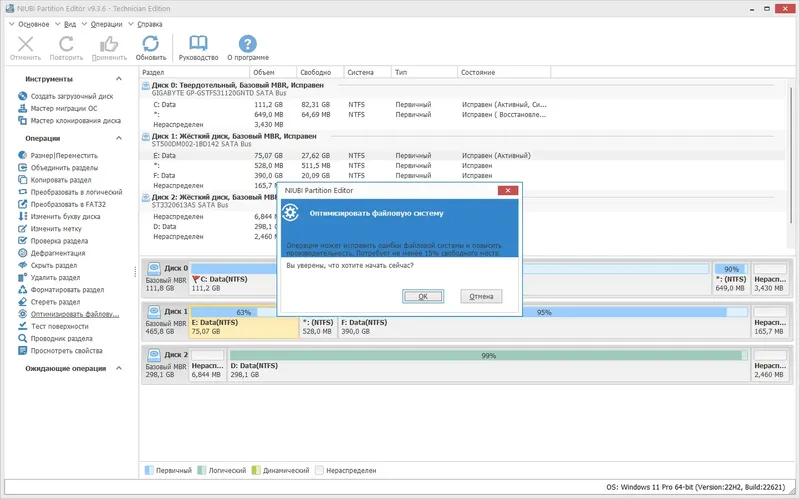Launch Мастер миграции ОС
Viewport: 800px width, 499px height.
pyautogui.click(x=58, y=108)
